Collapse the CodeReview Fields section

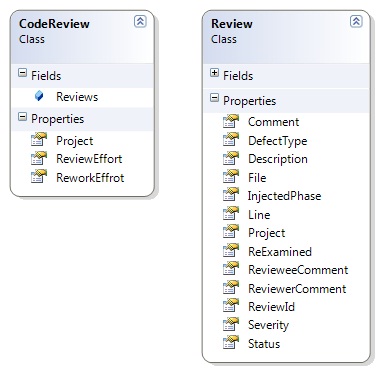(x=22, y=73)
